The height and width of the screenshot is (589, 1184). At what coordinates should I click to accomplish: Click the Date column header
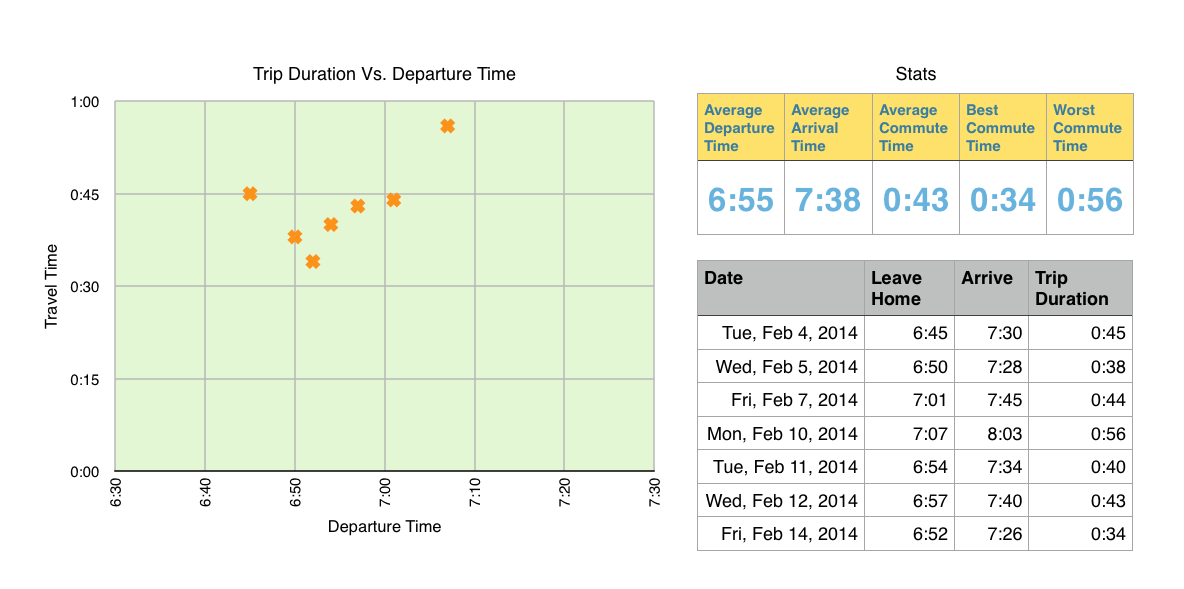coord(780,288)
